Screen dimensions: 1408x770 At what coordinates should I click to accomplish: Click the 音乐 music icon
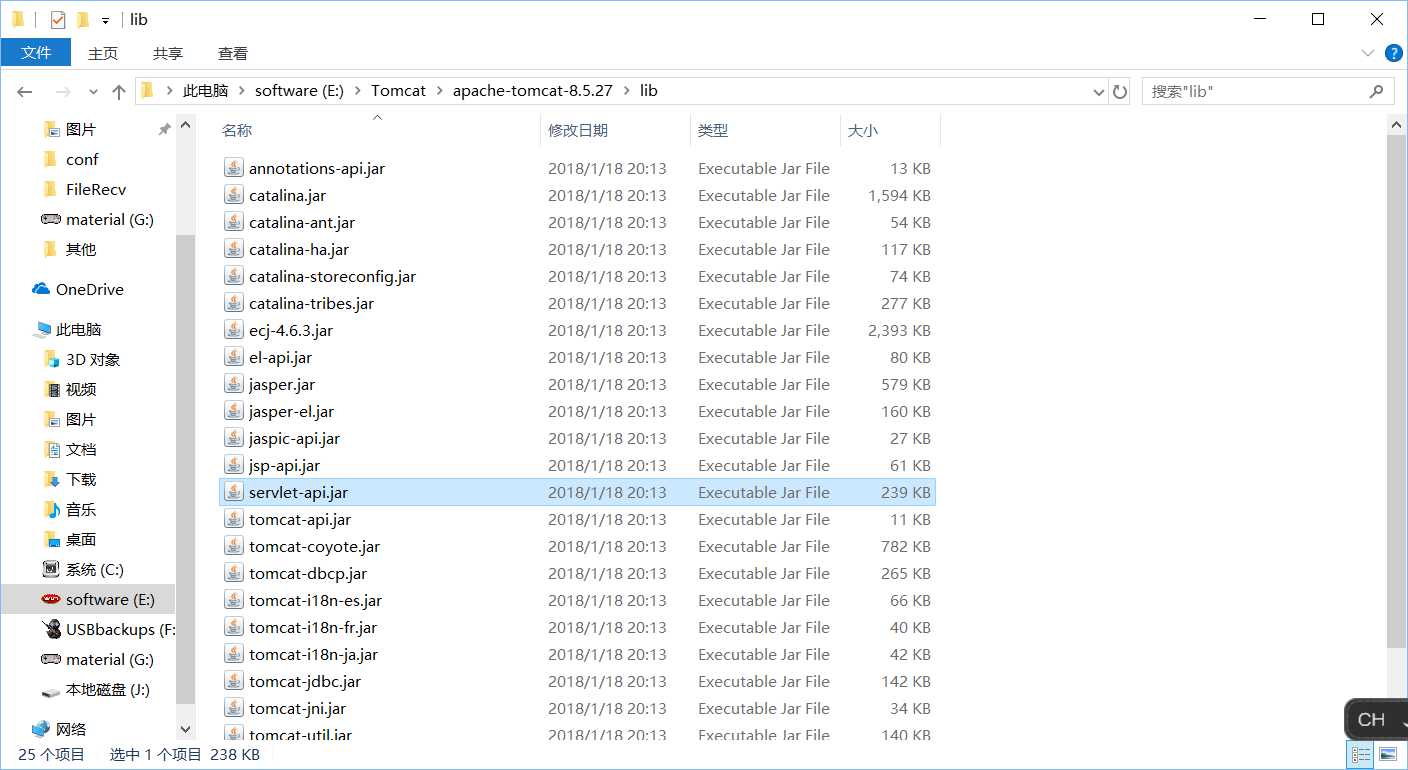pyautogui.click(x=52, y=509)
